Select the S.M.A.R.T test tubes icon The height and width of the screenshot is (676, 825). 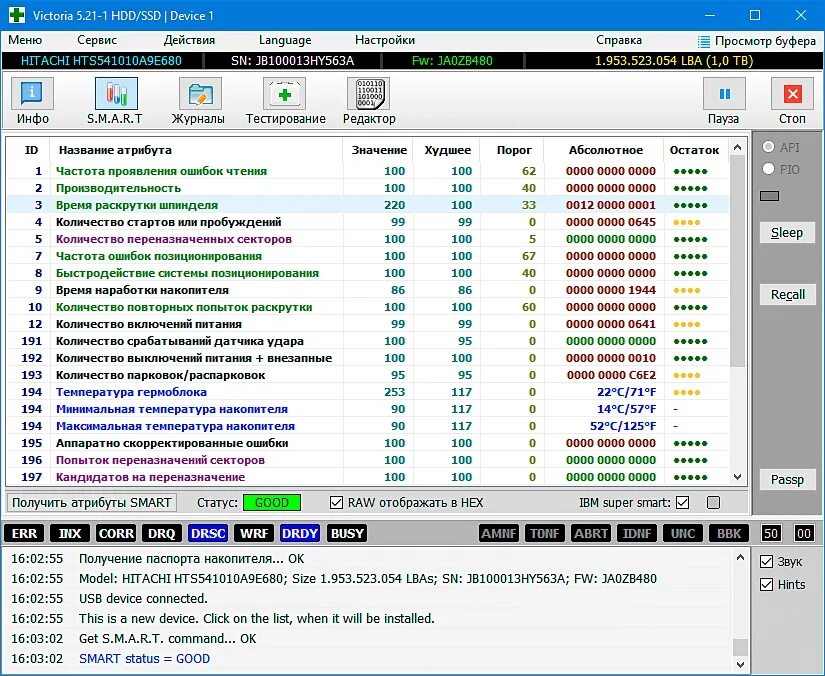click(x=116, y=94)
